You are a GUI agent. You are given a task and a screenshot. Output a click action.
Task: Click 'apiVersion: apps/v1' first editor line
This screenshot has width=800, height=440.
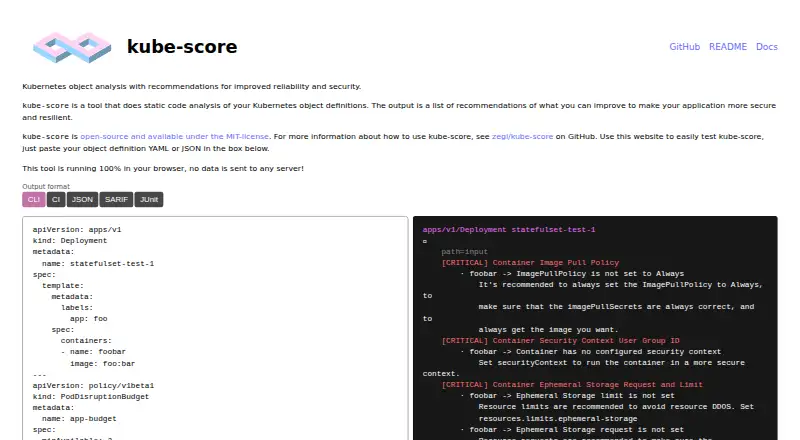(x=77, y=230)
